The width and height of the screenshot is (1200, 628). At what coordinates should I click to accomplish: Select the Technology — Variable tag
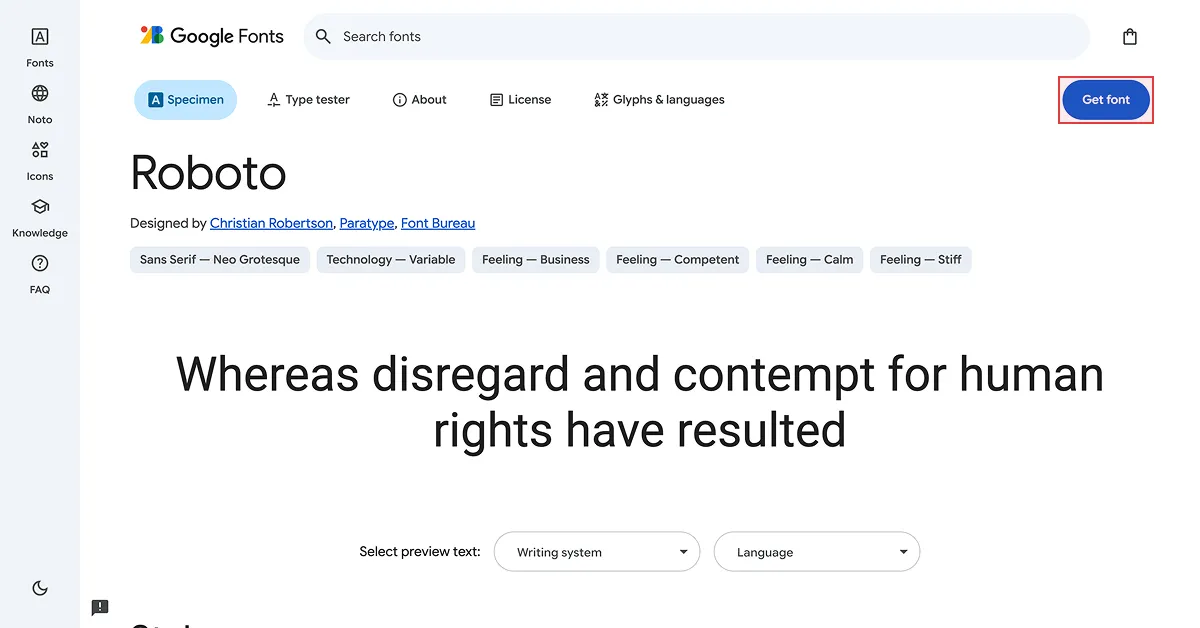391,260
